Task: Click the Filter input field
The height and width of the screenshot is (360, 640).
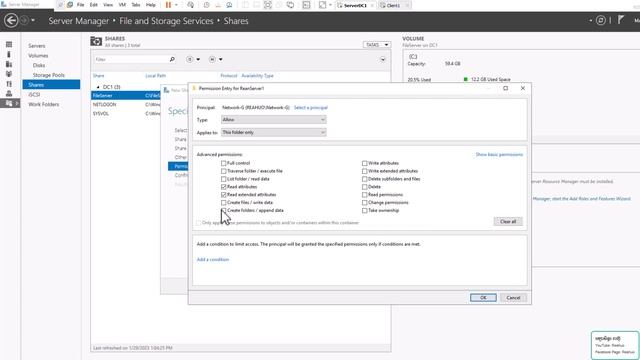Action: tap(131, 59)
